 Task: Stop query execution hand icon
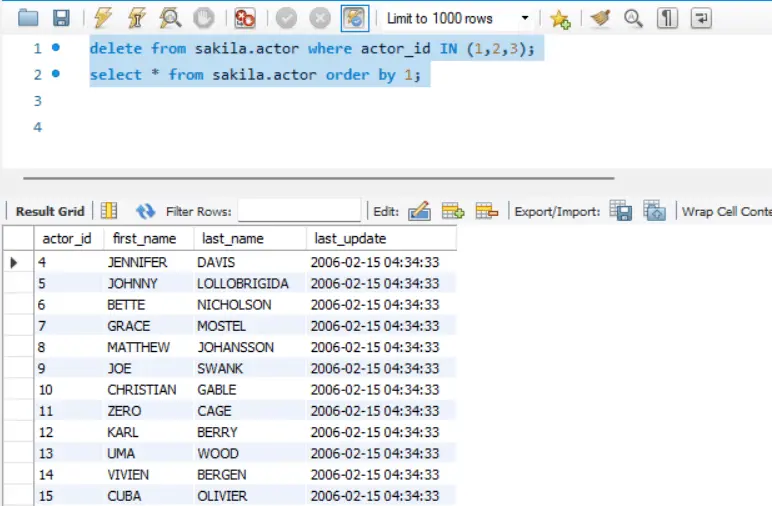click(x=203, y=18)
